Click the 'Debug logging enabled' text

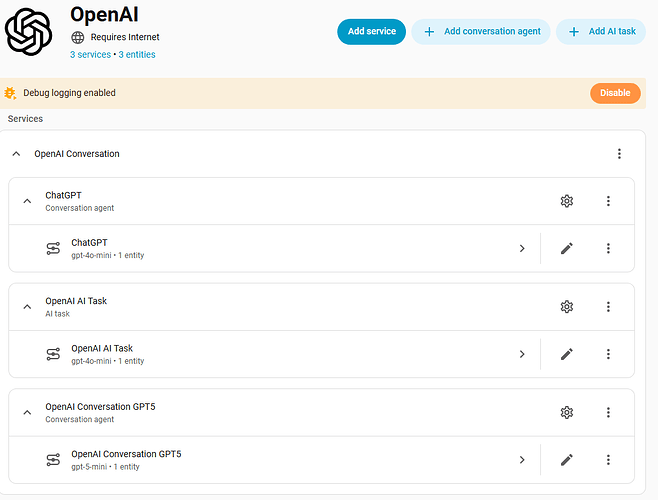pos(69,93)
